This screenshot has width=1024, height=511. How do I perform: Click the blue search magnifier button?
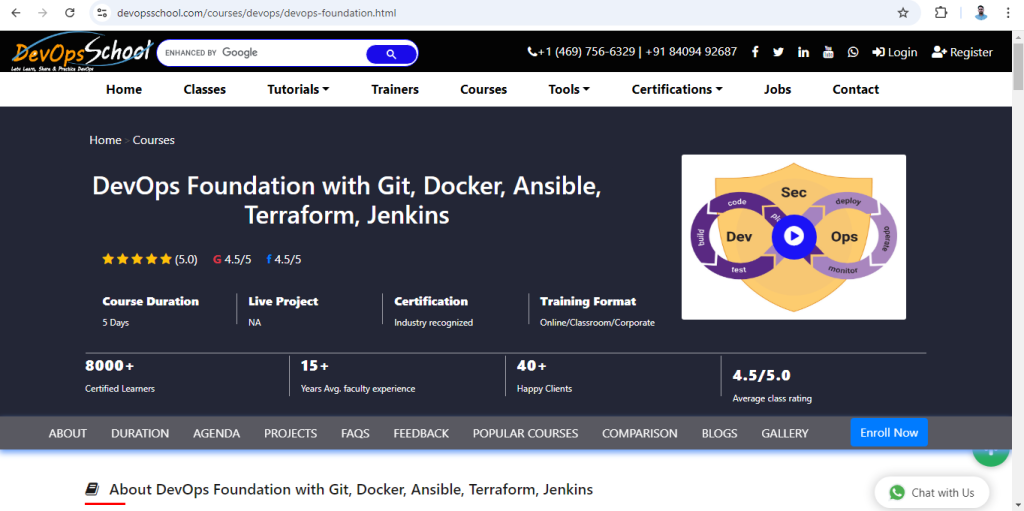(x=391, y=54)
